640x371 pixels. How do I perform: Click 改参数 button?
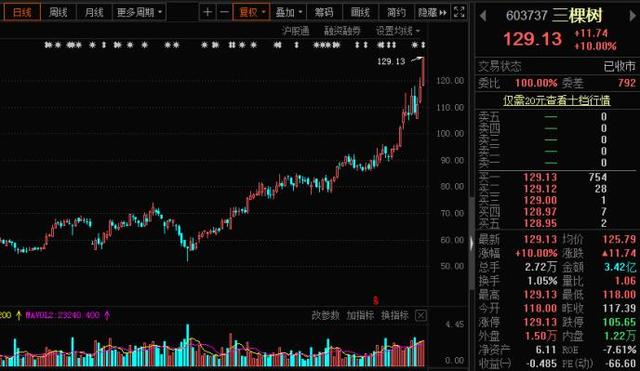click(x=325, y=315)
